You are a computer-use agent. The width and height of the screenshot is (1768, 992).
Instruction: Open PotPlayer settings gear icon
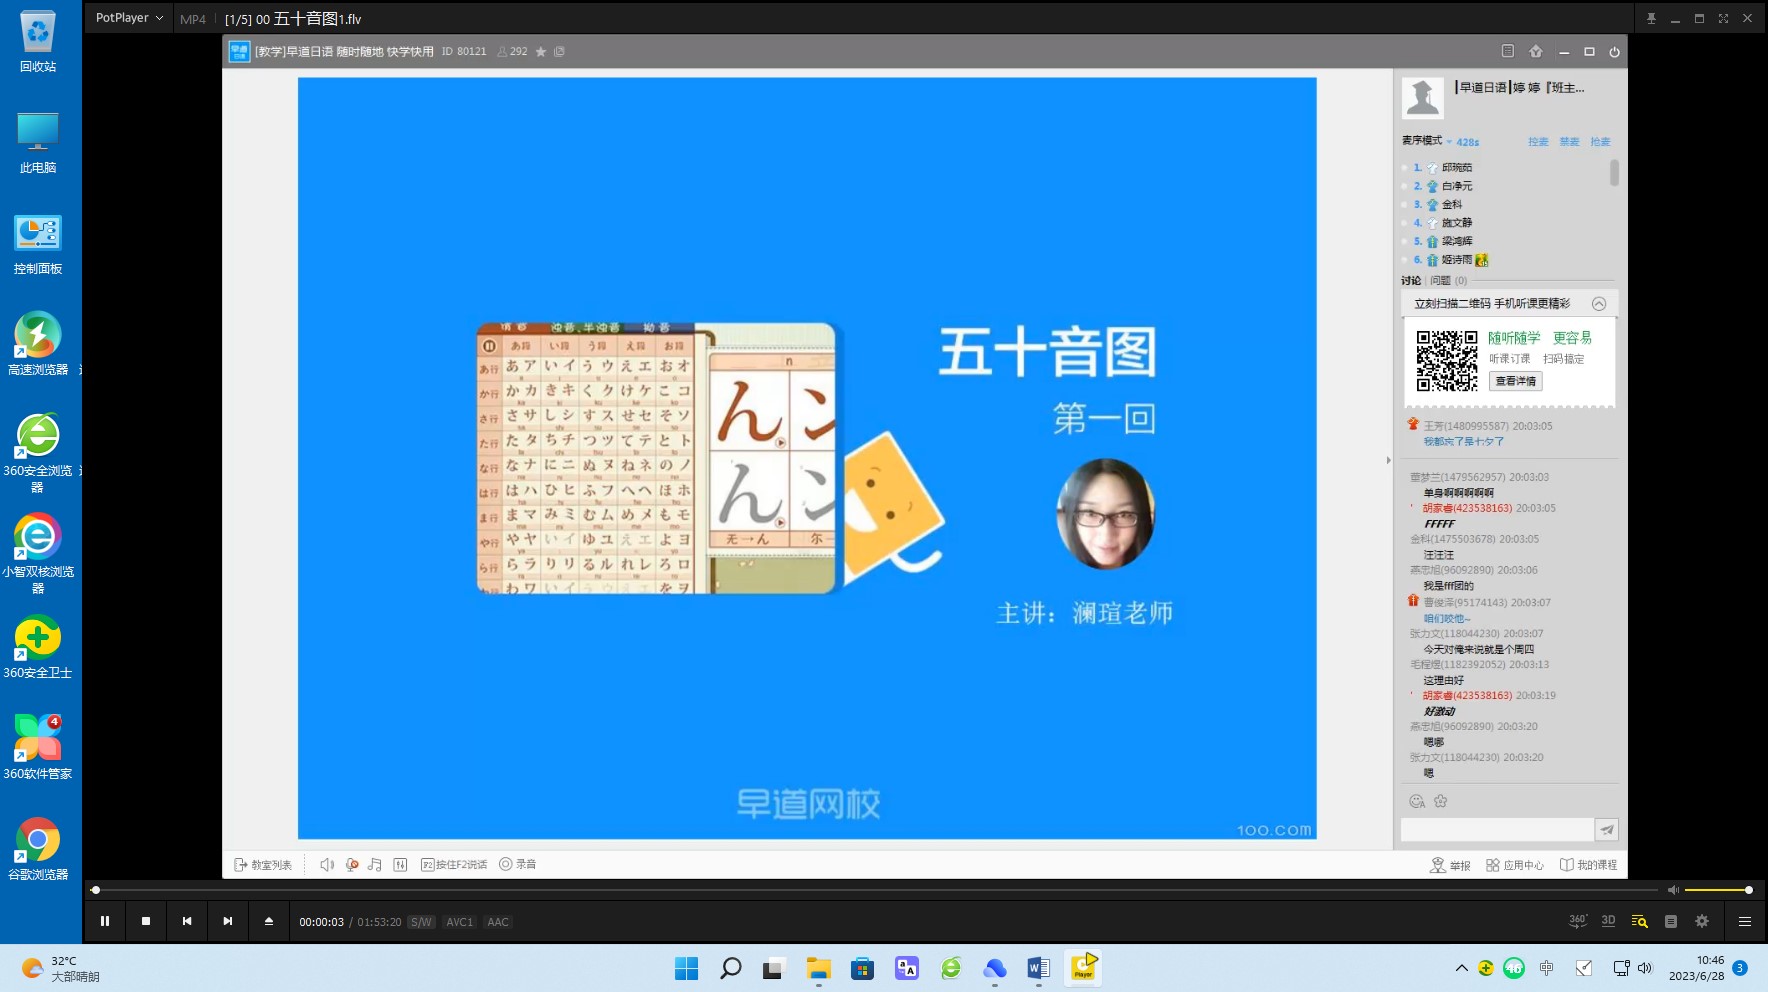coord(1702,921)
